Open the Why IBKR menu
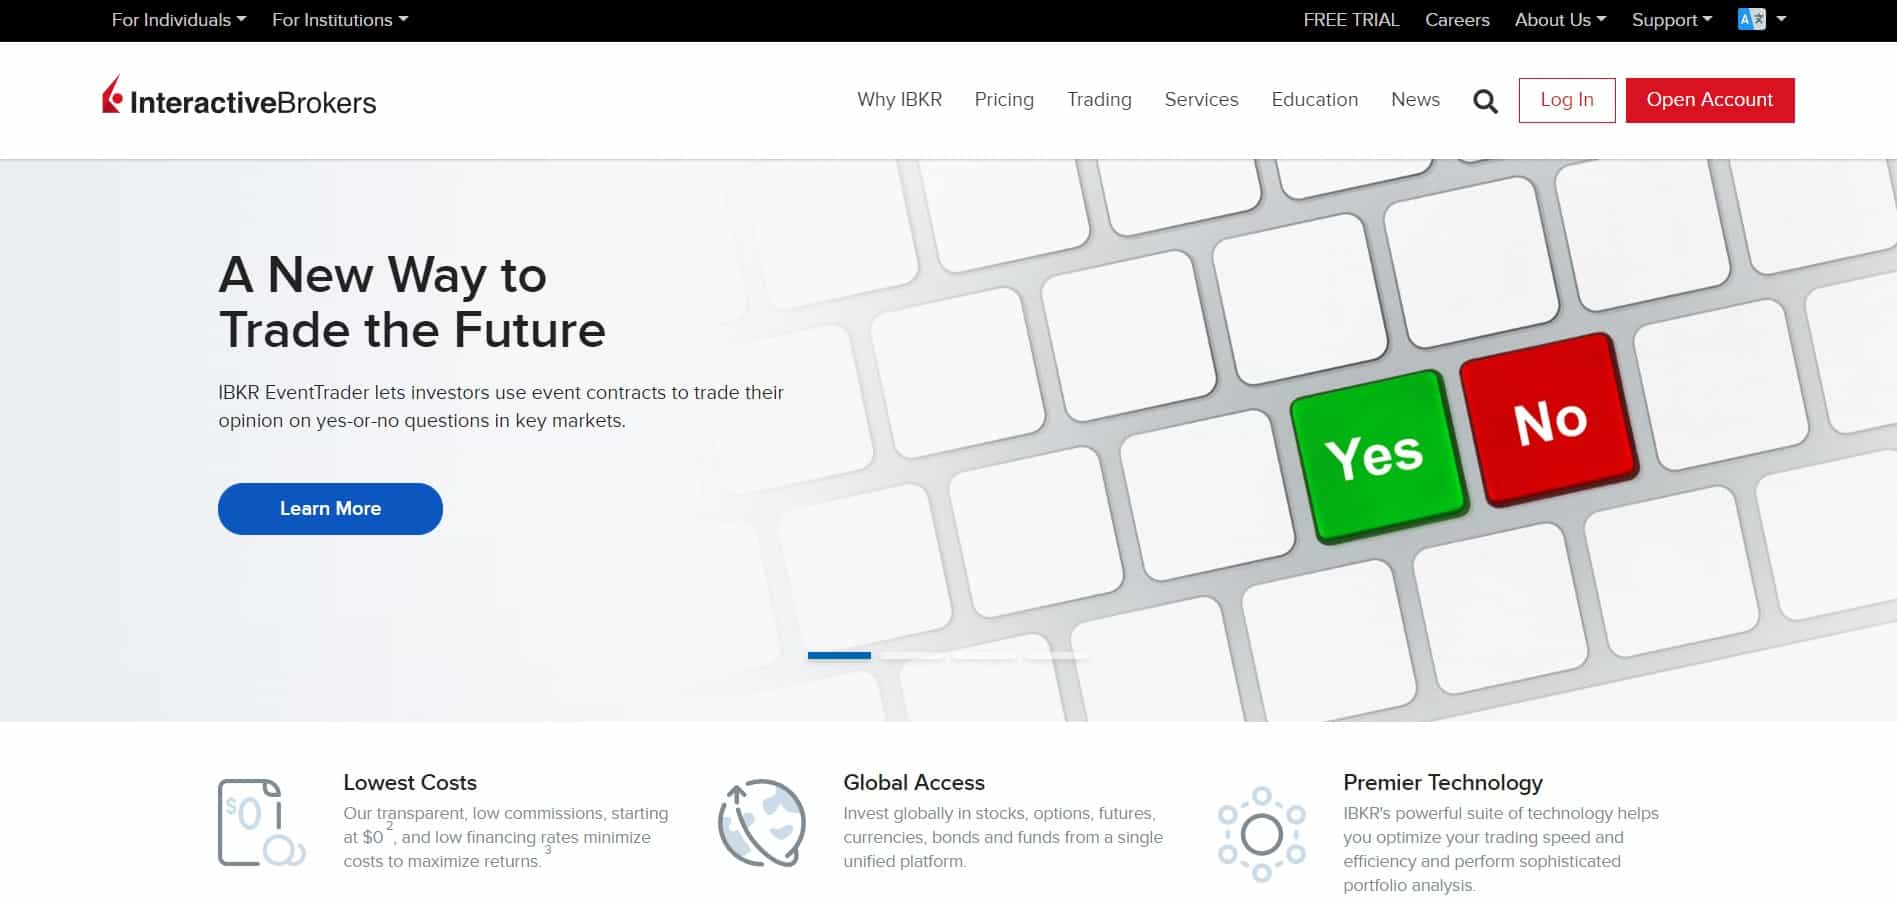 (899, 100)
